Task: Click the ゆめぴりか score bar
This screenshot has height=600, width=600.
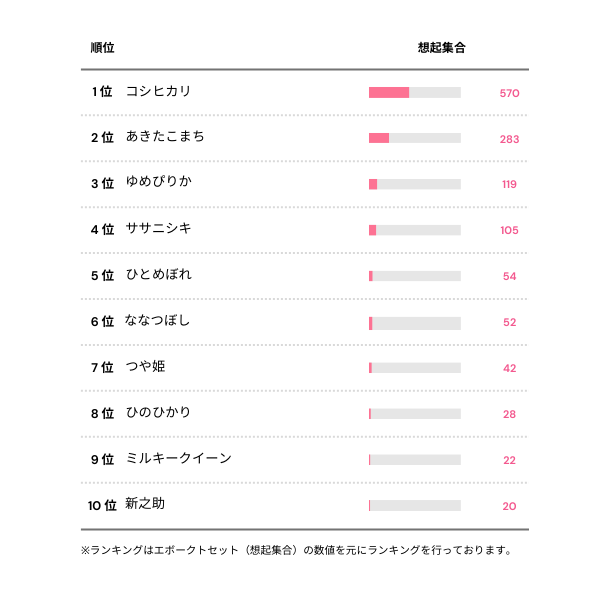Action: tap(414, 184)
